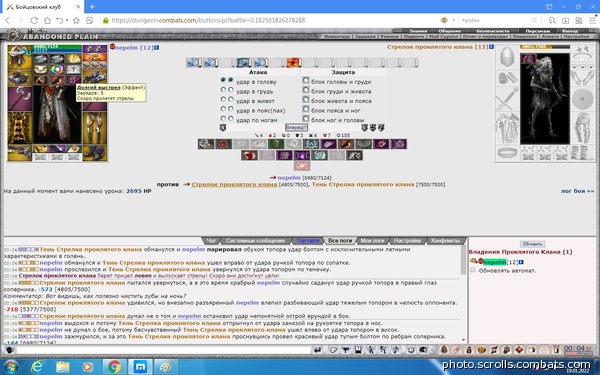This screenshot has height=375, width=600.
Task: Switch to Мои логи tab
Action: pos(372,241)
